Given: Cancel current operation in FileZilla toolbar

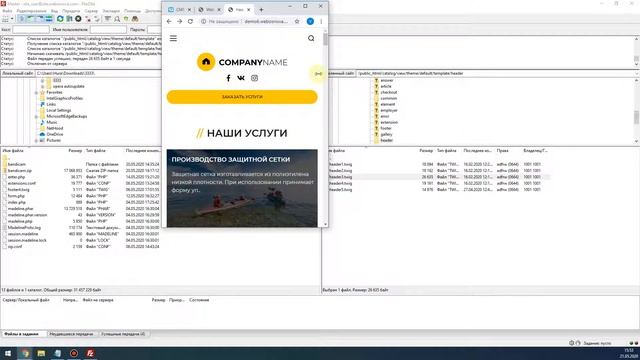Looking at the screenshot, I should pos(78,19).
